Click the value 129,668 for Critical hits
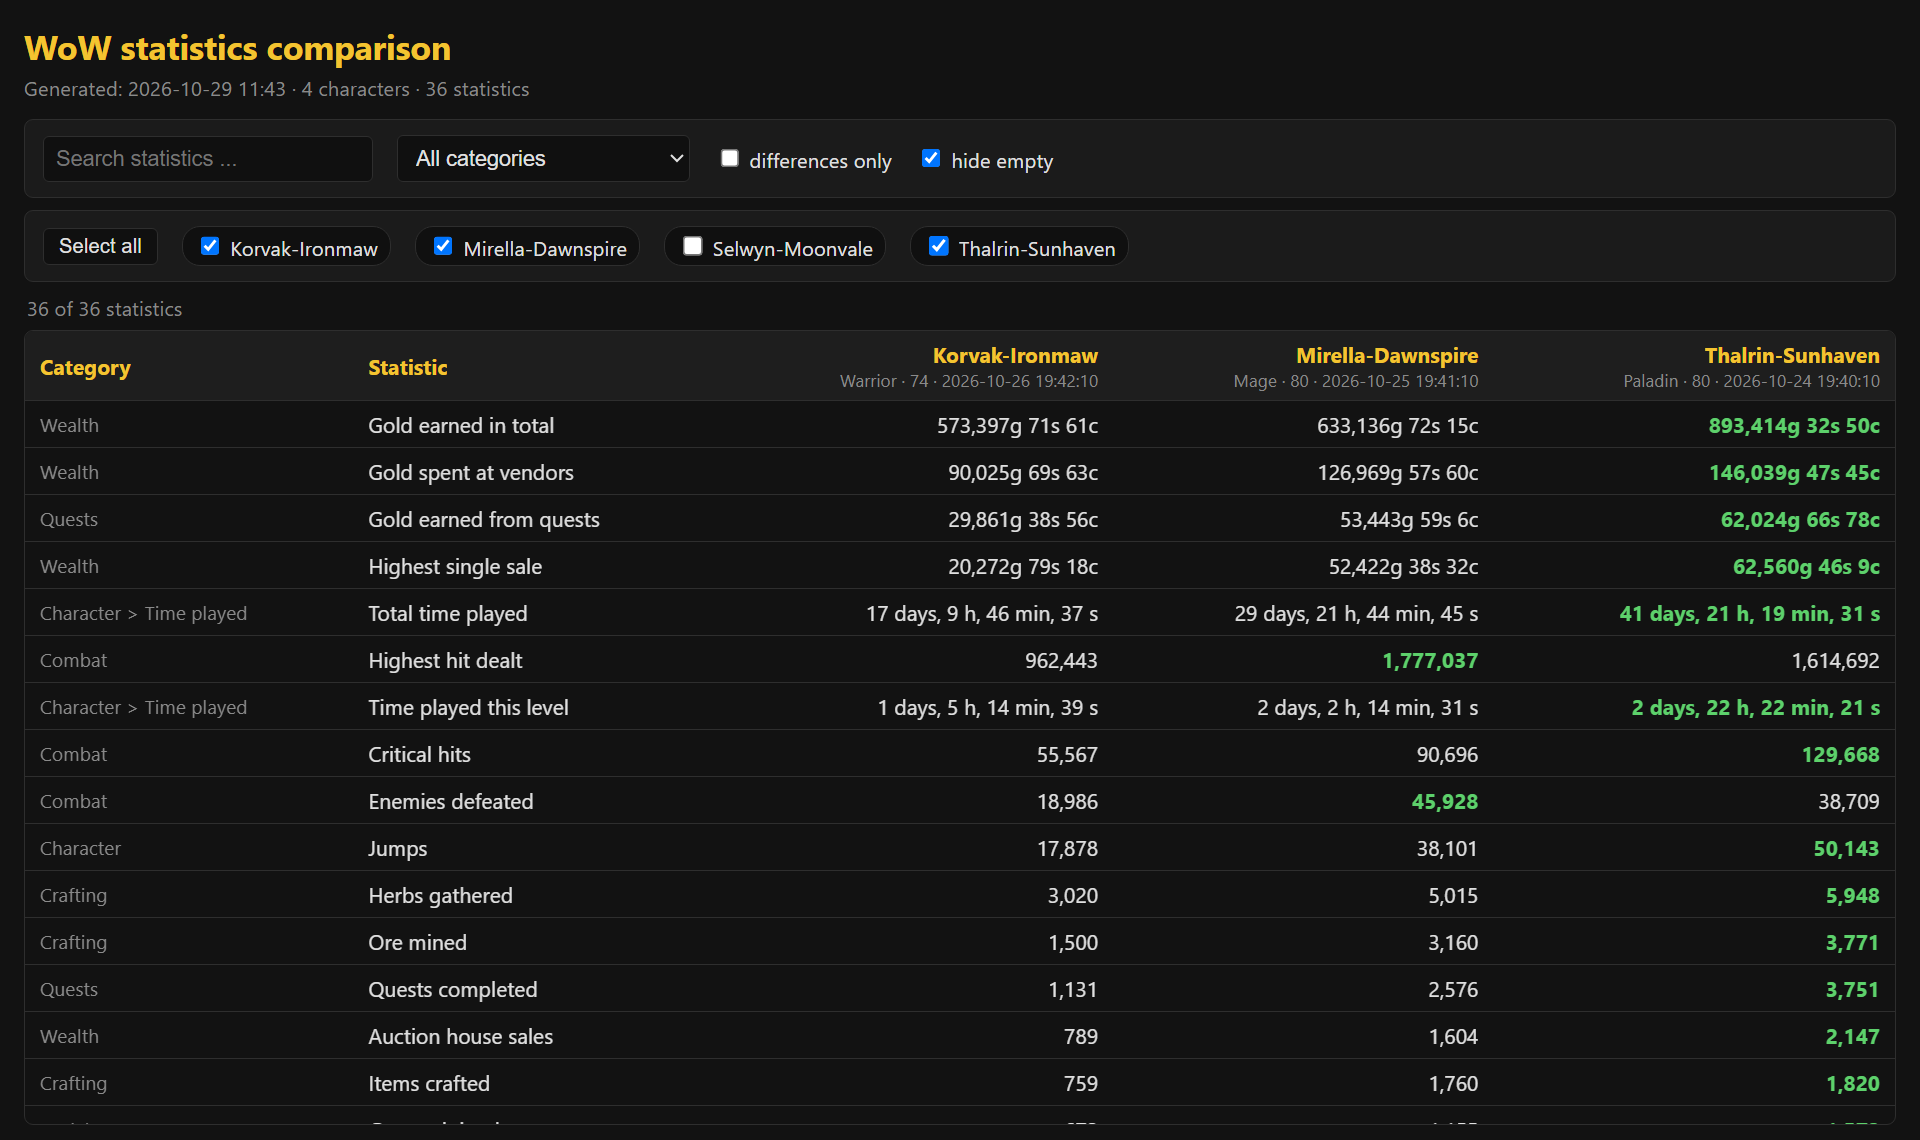This screenshot has width=1920, height=1140. point(1840,754)
